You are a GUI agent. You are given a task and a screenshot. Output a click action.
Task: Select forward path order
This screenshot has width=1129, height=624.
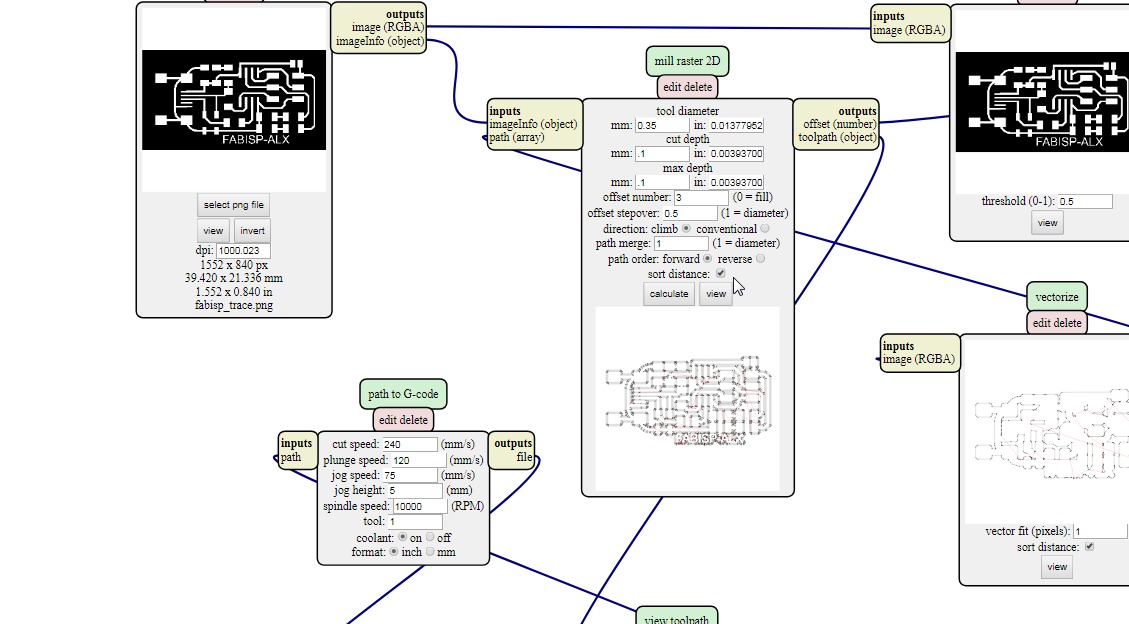coord(707,258)
